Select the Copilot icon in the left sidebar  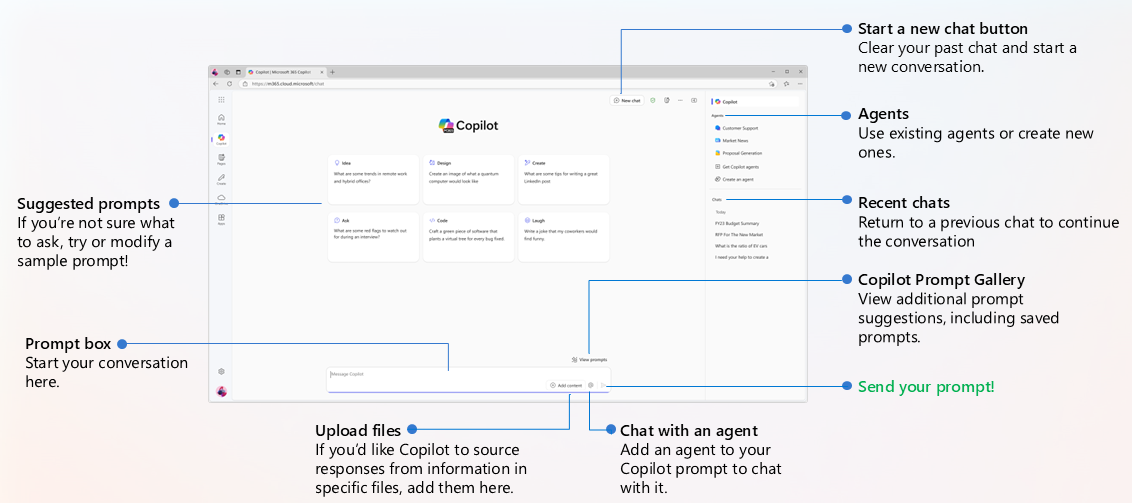point(221,139)
